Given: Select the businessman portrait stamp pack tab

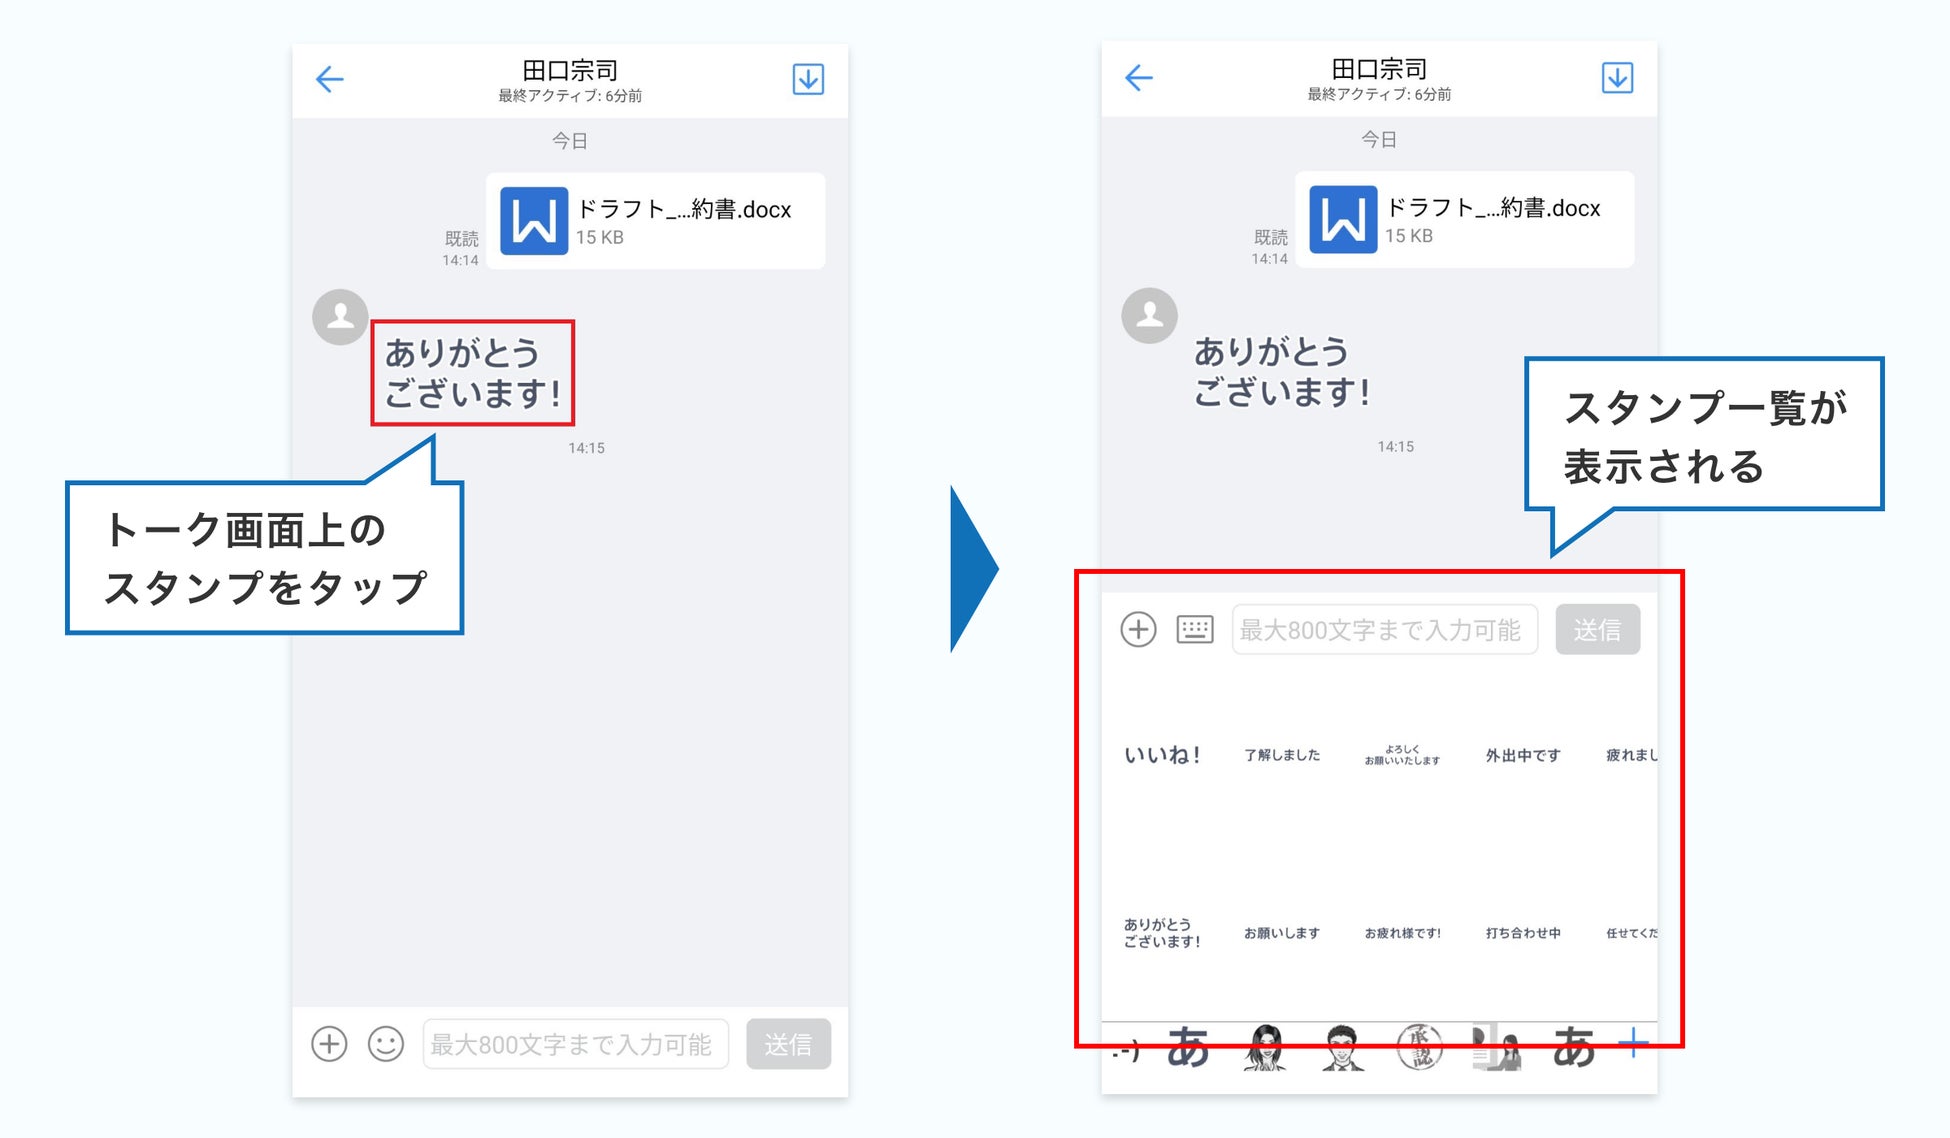Looking at the screenshot, I should tap(1342, 1048).
